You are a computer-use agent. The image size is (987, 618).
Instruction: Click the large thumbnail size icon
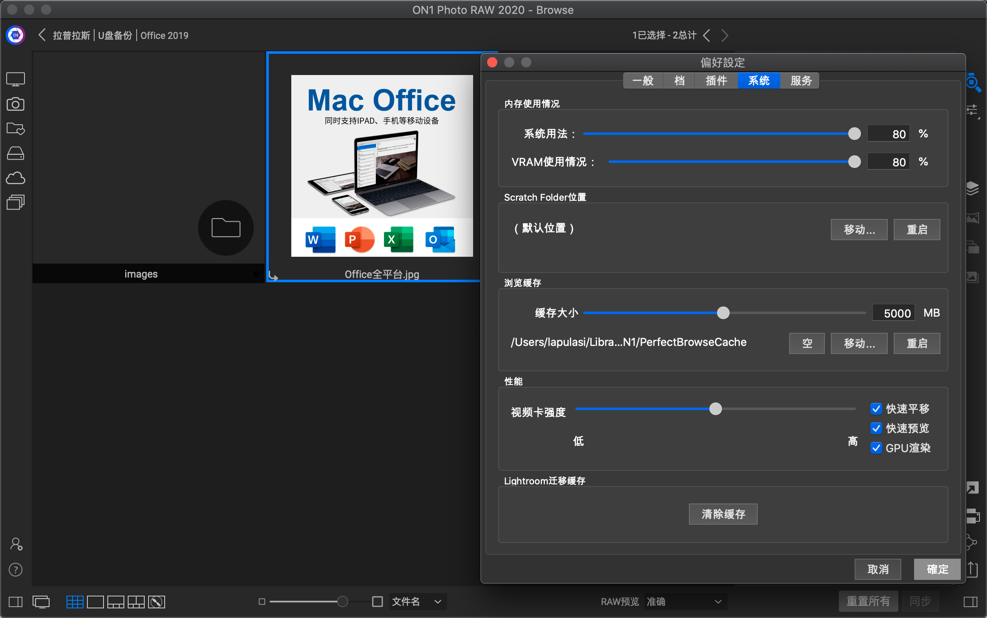tap(377, 602)
